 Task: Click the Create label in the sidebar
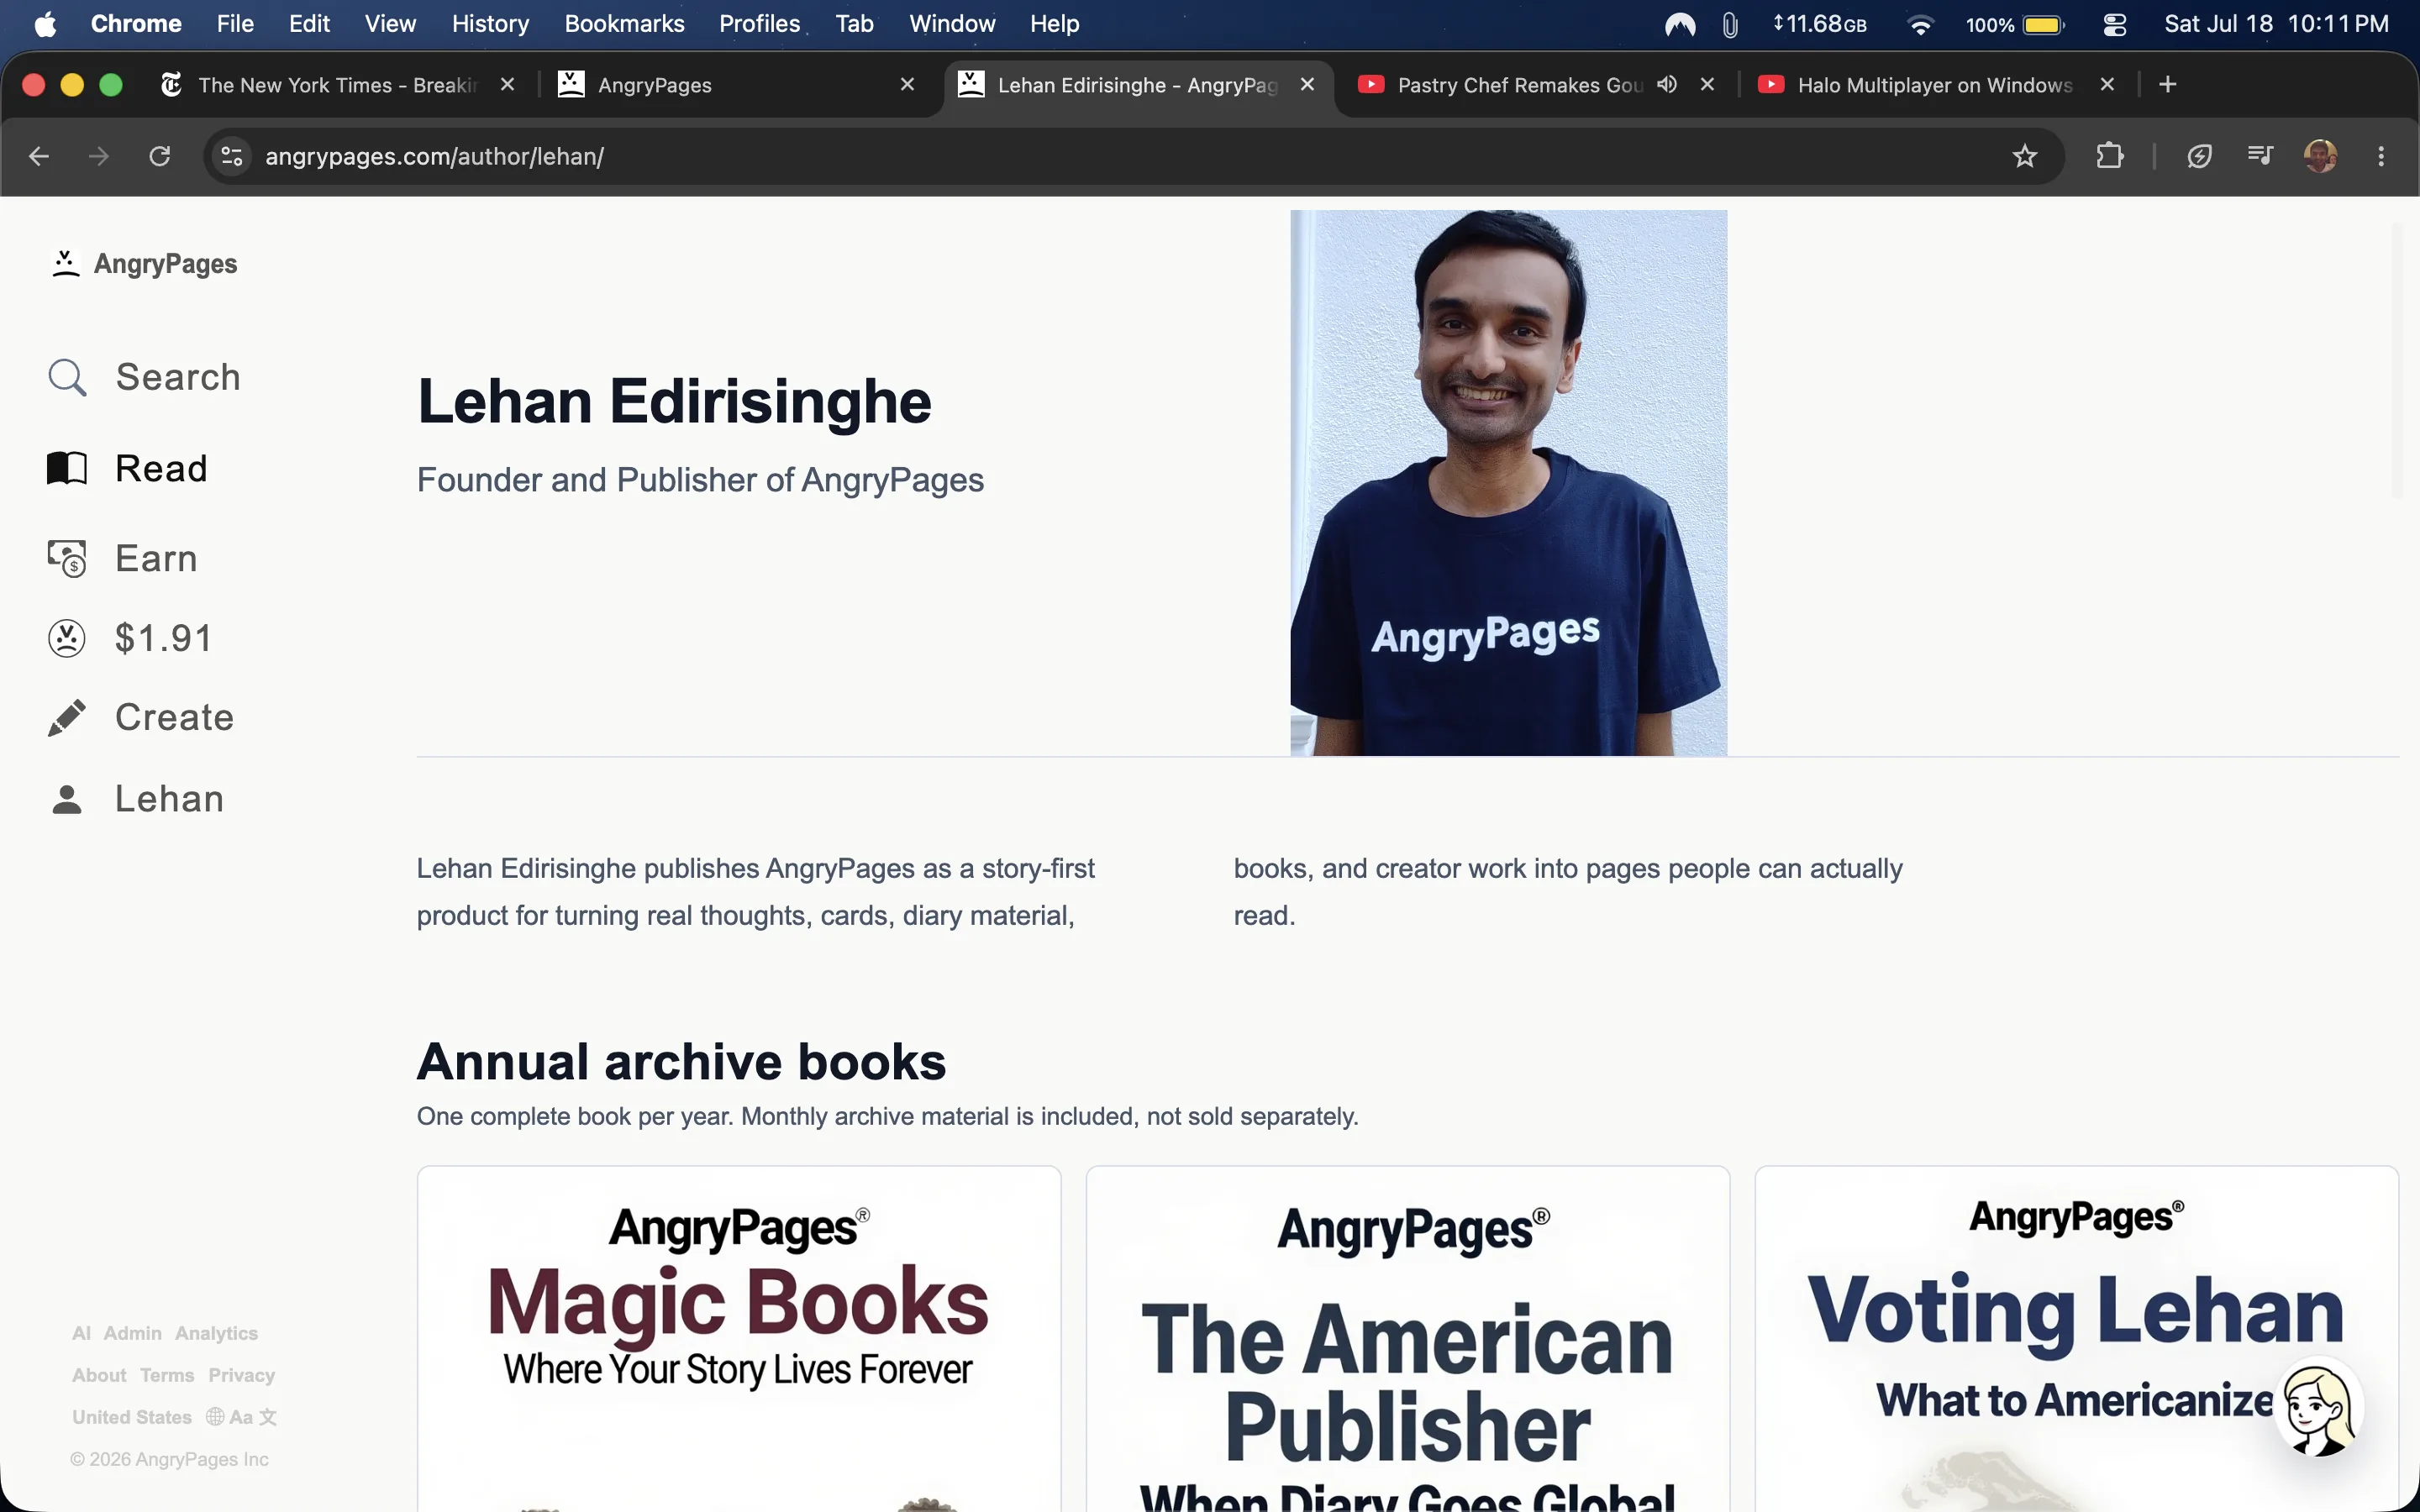(174, 718)
